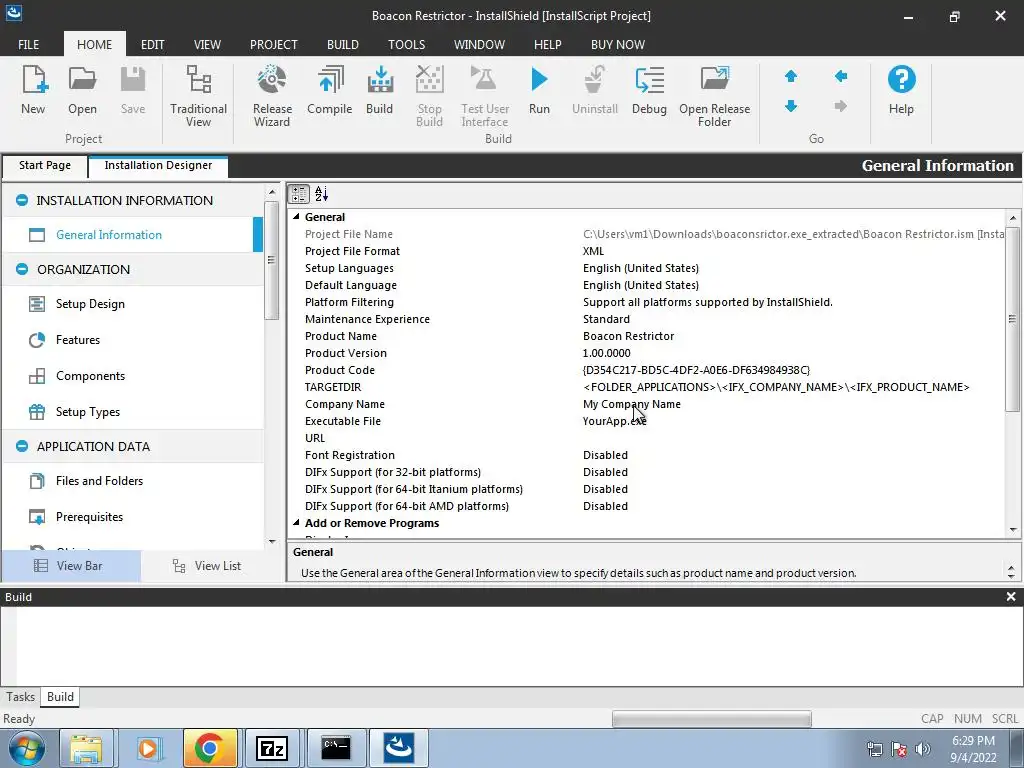Screen dimensions: 1024x768
Task: Click the BUY NOW tab
Action: tap(618, 44)
